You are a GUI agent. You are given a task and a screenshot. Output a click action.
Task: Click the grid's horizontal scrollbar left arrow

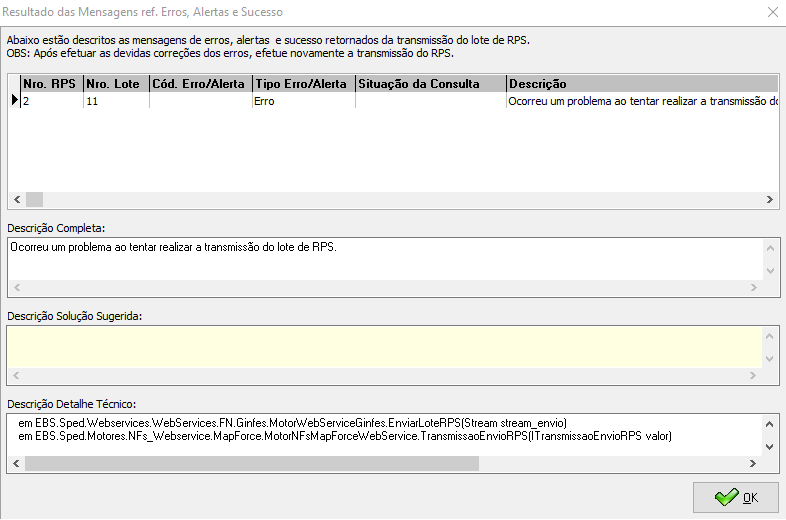point(17,199)
